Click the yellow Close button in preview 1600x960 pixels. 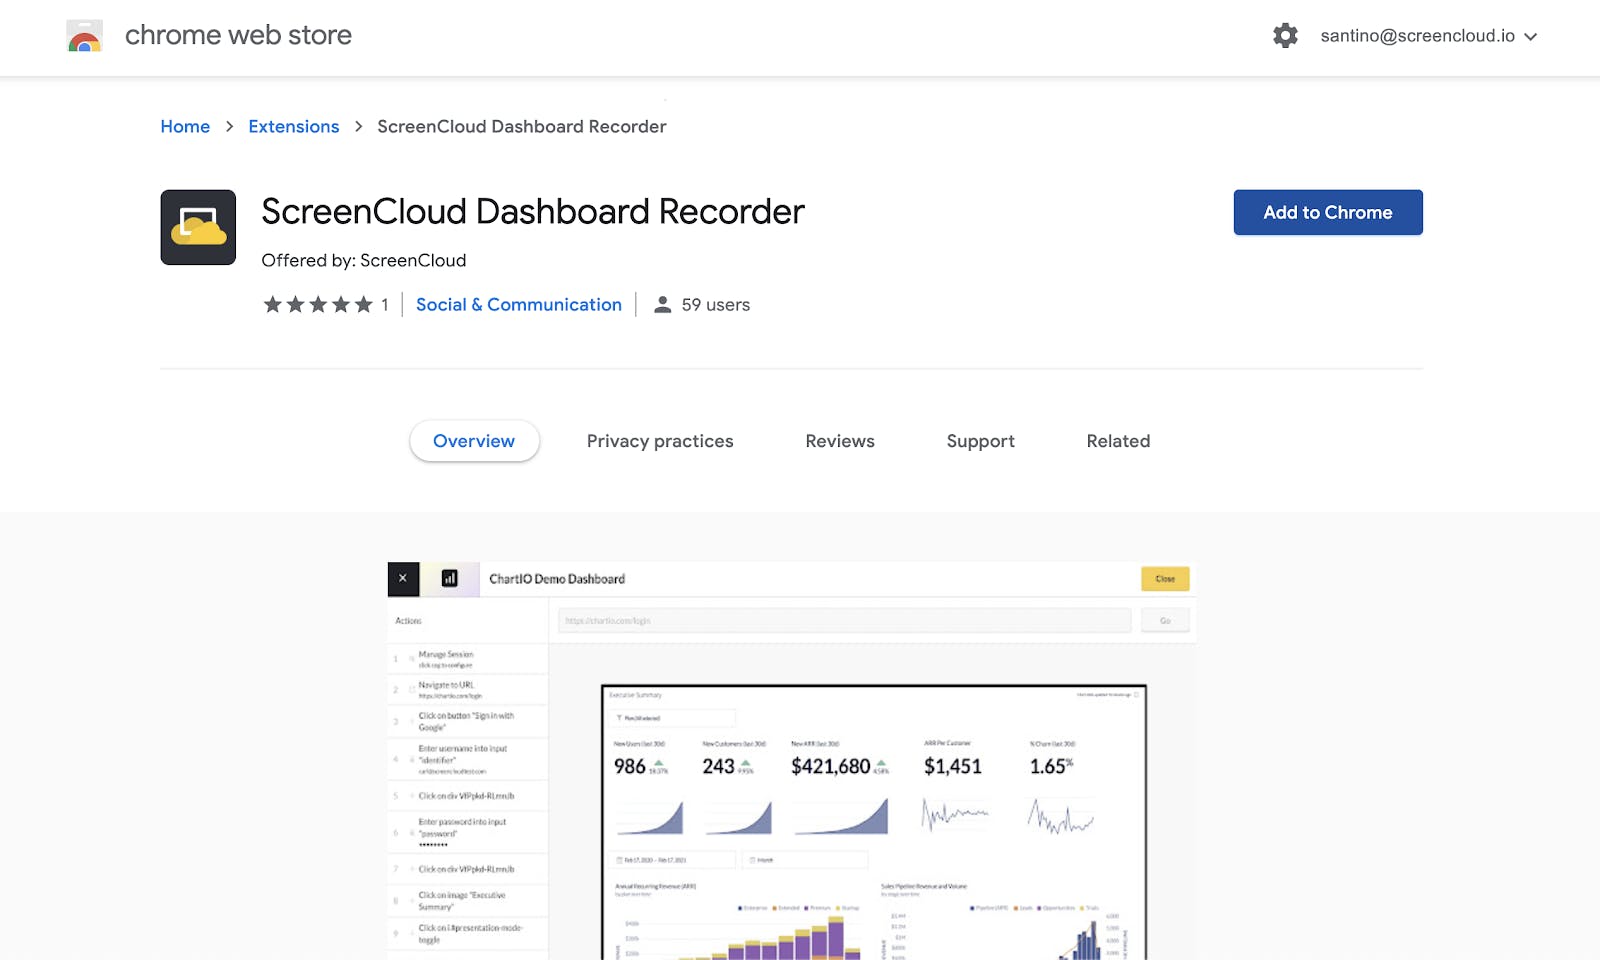[x=1165, y=579]
